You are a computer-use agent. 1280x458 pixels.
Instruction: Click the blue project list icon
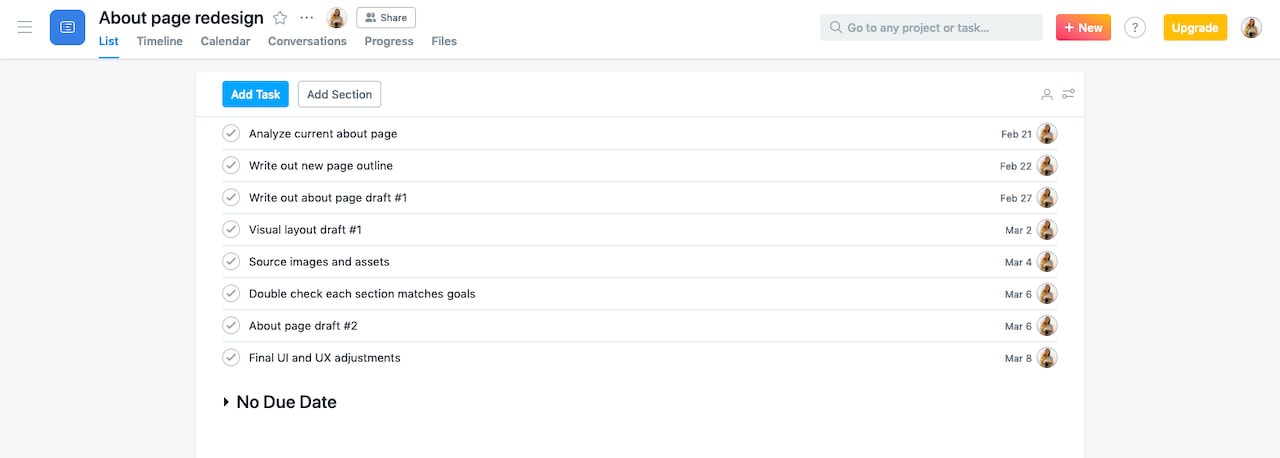click(67, 27)
